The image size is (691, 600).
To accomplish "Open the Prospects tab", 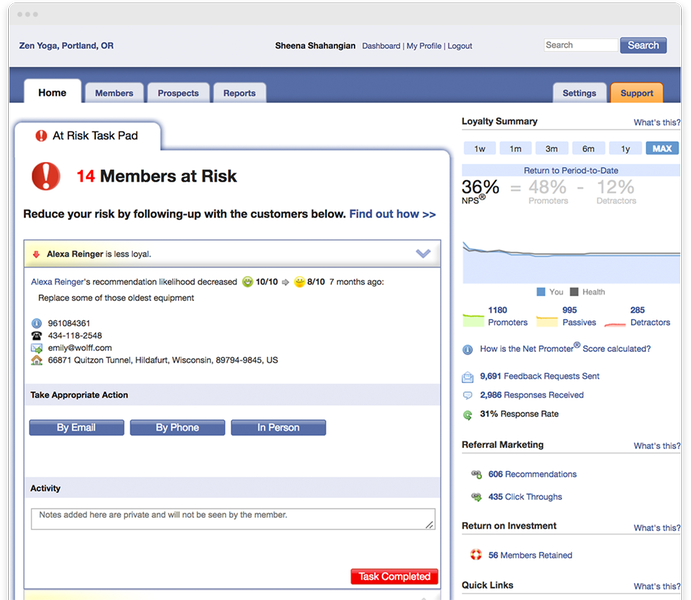I will pyautogui.click(x=178, y=93).
